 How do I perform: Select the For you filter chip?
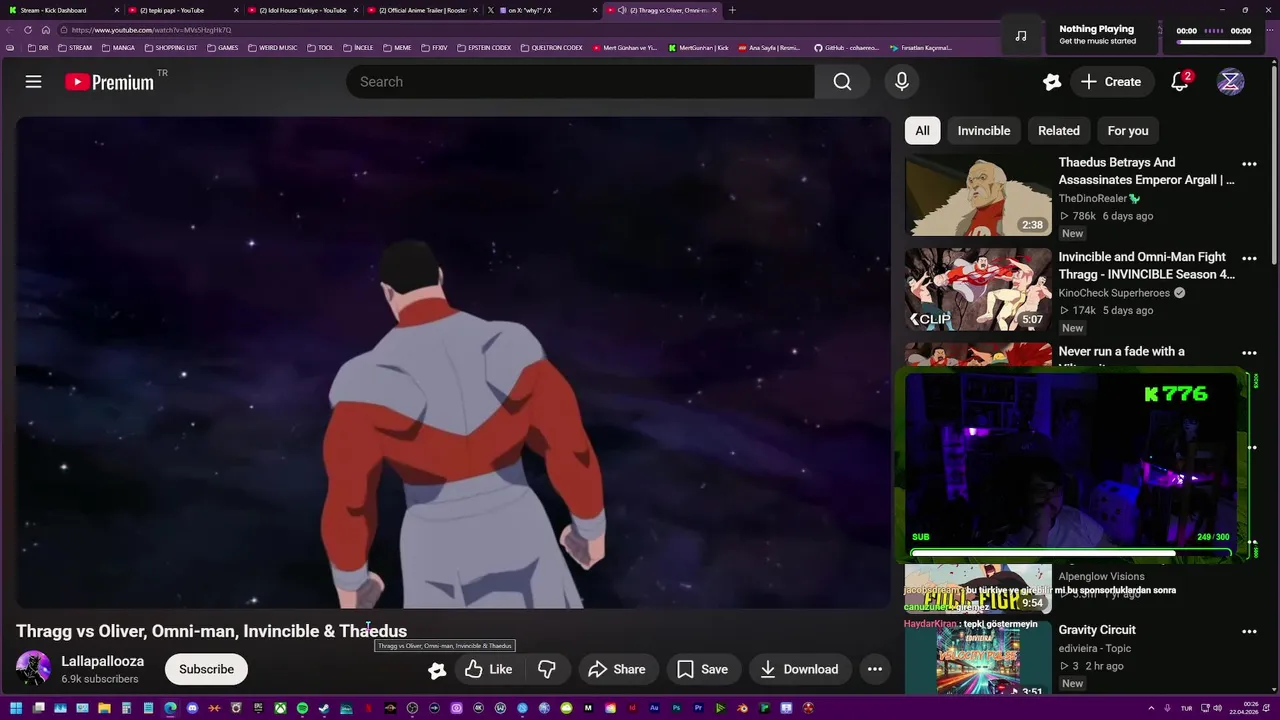tap(1128, 131)
